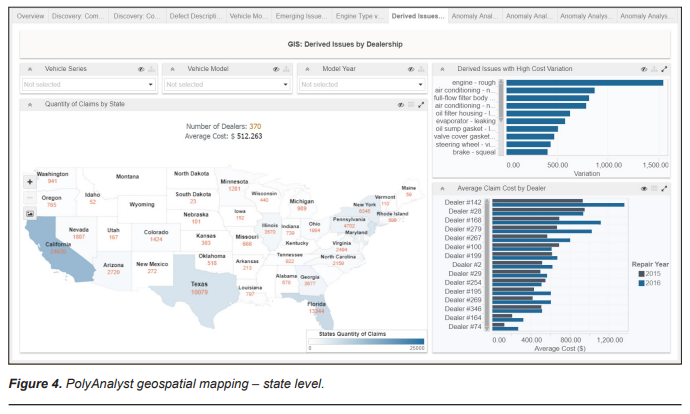Collapse the Model Year panel
690x414 pixels.
point(308,69)
